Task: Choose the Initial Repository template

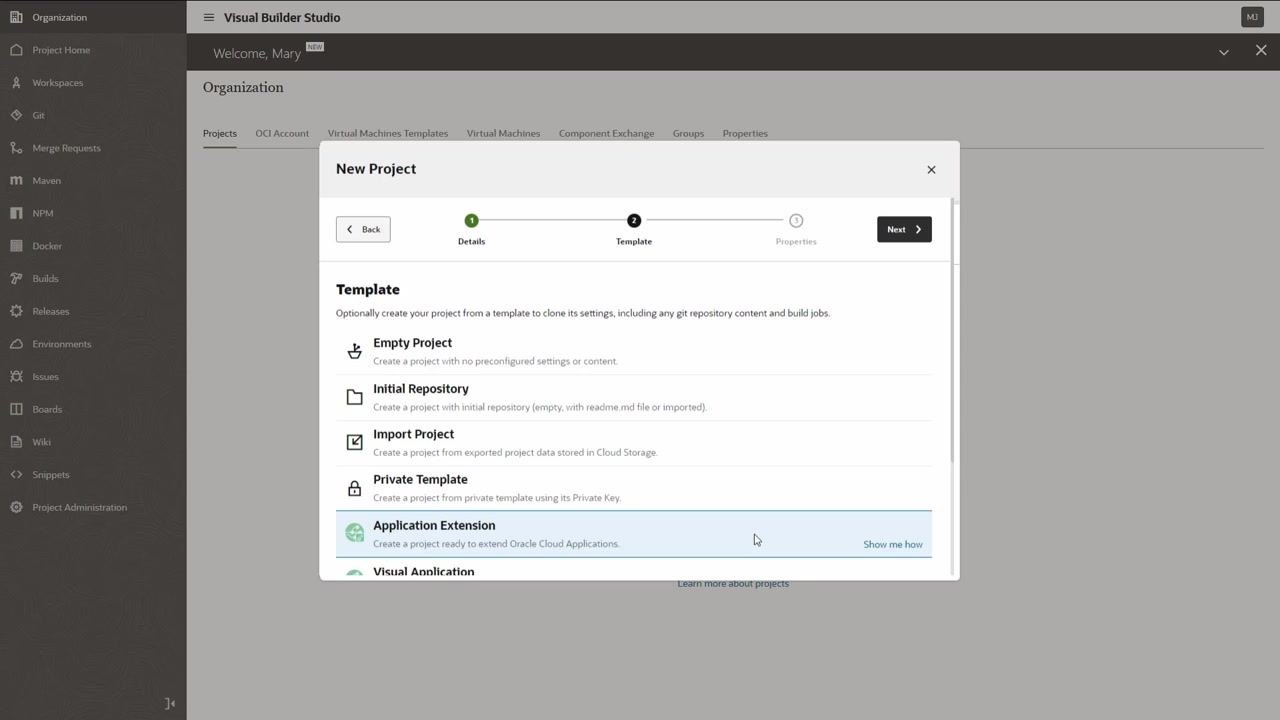Action: 634,397
